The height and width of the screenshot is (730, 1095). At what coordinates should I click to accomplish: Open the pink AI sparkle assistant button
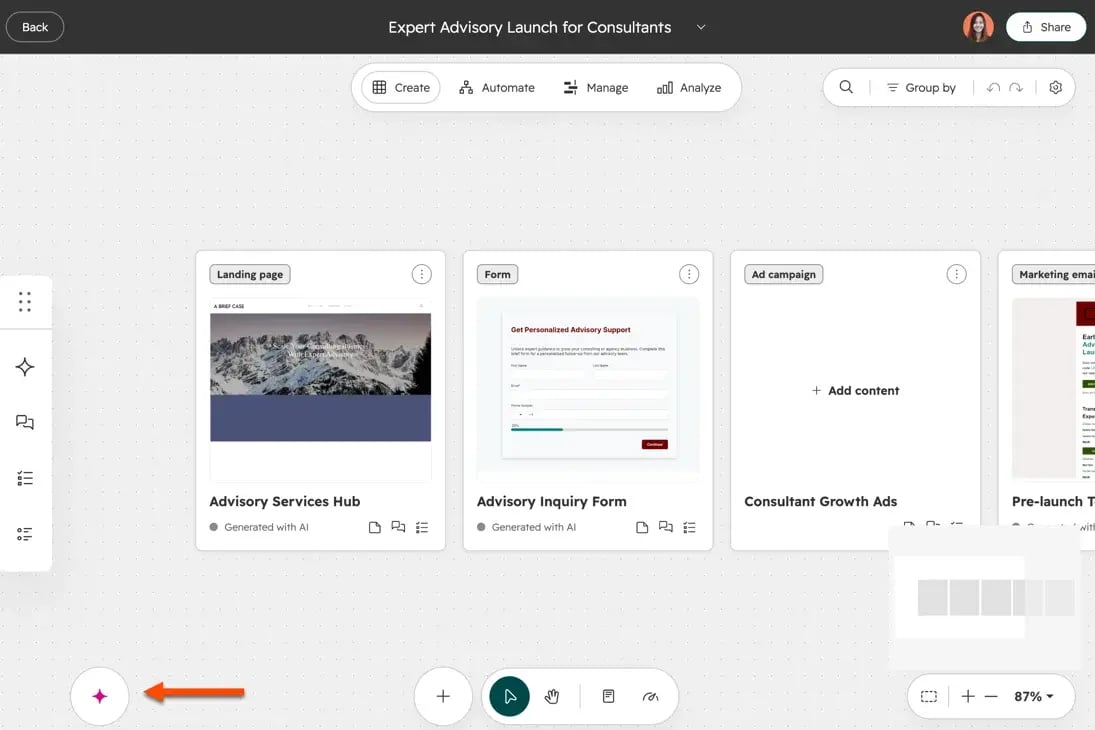100,696
